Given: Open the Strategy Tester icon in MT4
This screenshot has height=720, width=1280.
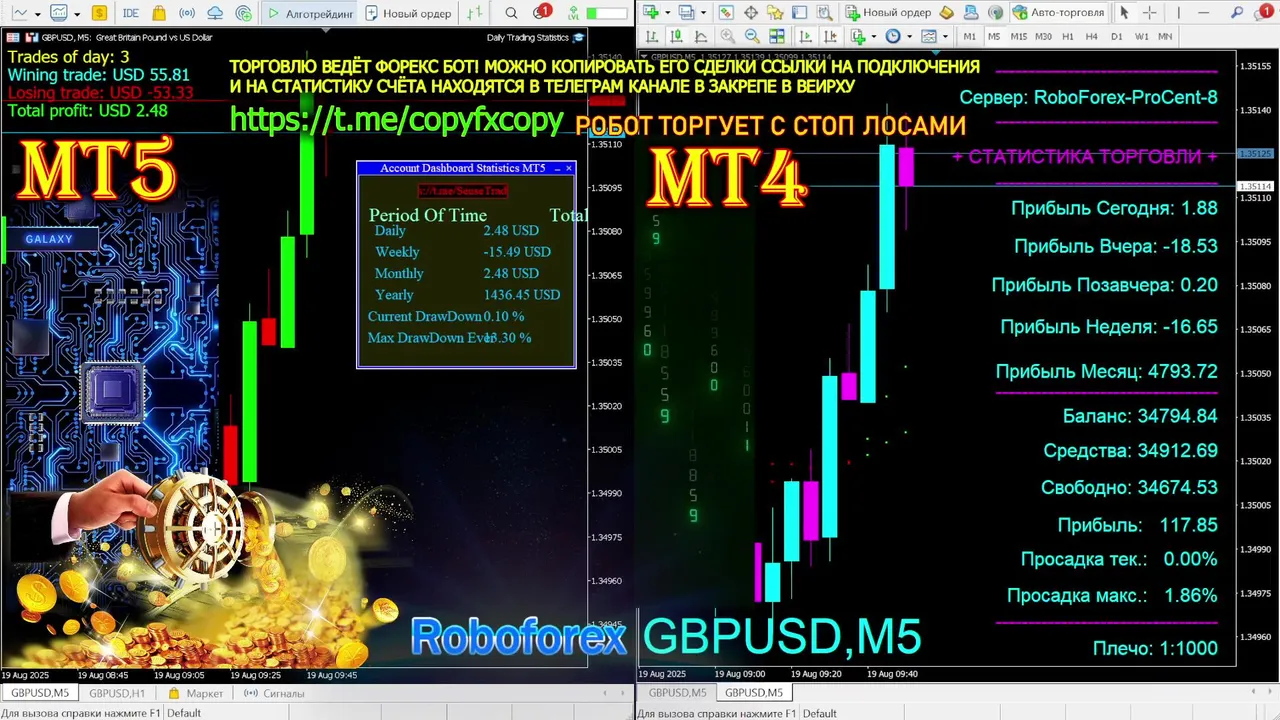Looking at the screenshot, I should point(824,12).
